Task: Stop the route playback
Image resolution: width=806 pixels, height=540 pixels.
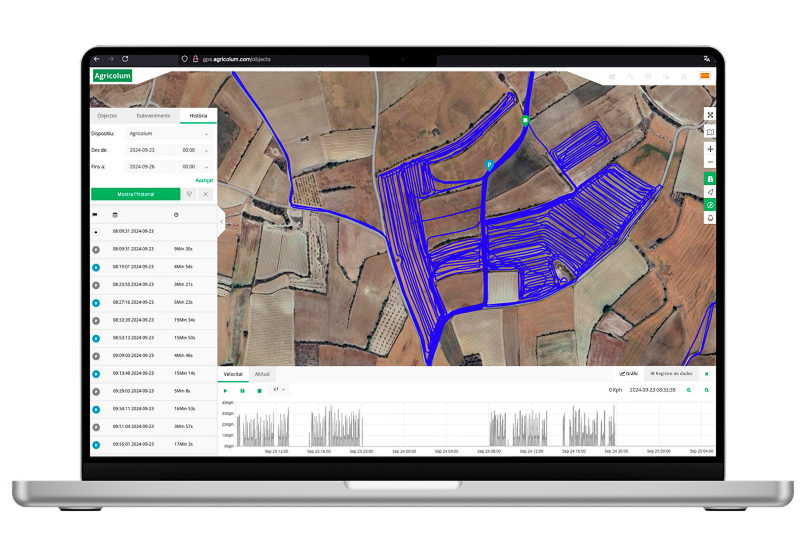Action: pos(259,390)
